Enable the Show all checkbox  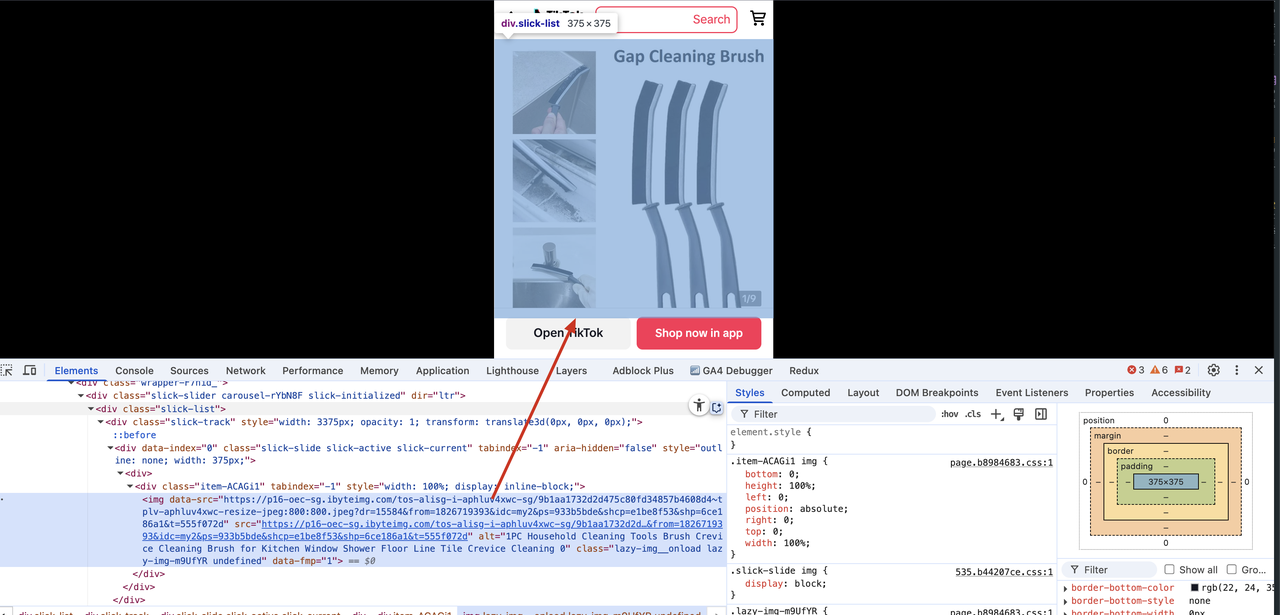click(x=1169, y=570)
